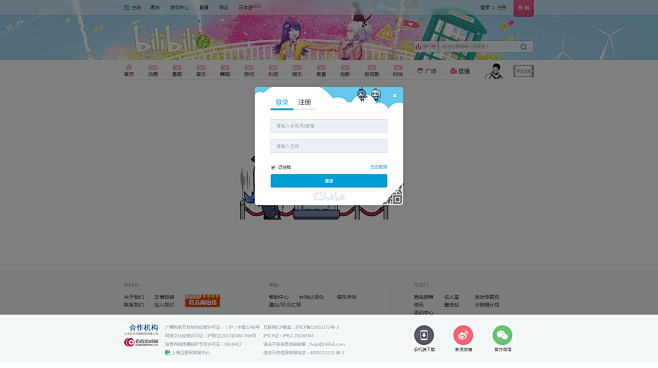
Task: Select the 登录 tab in login dialog
Action: coord(282,102)
